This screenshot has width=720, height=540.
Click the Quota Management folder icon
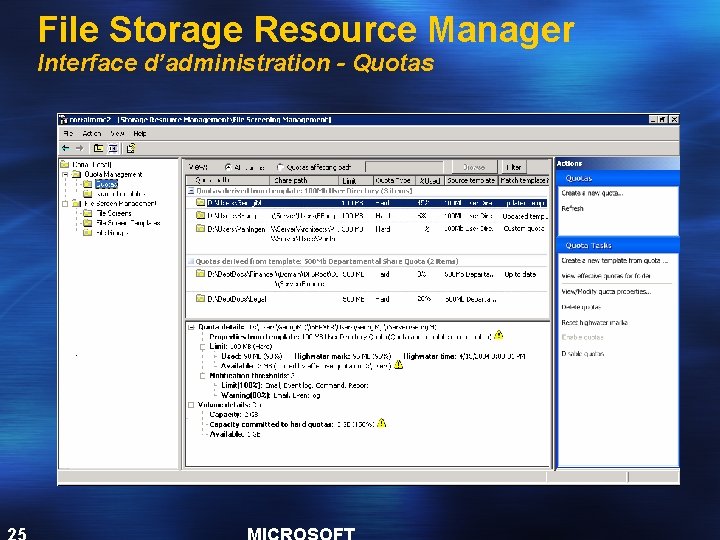click(x=77, y=174)
